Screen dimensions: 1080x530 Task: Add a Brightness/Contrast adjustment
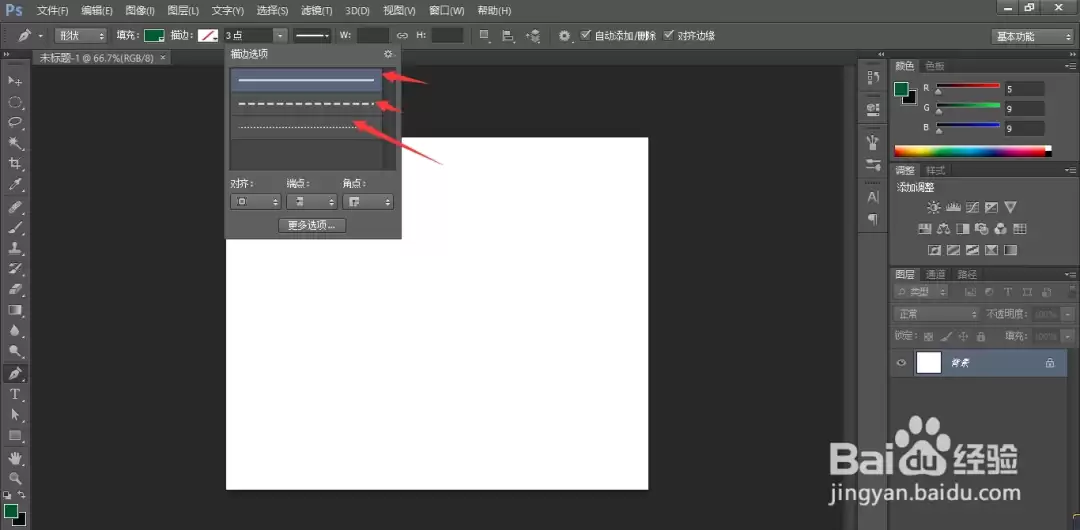tap(933, 207)
